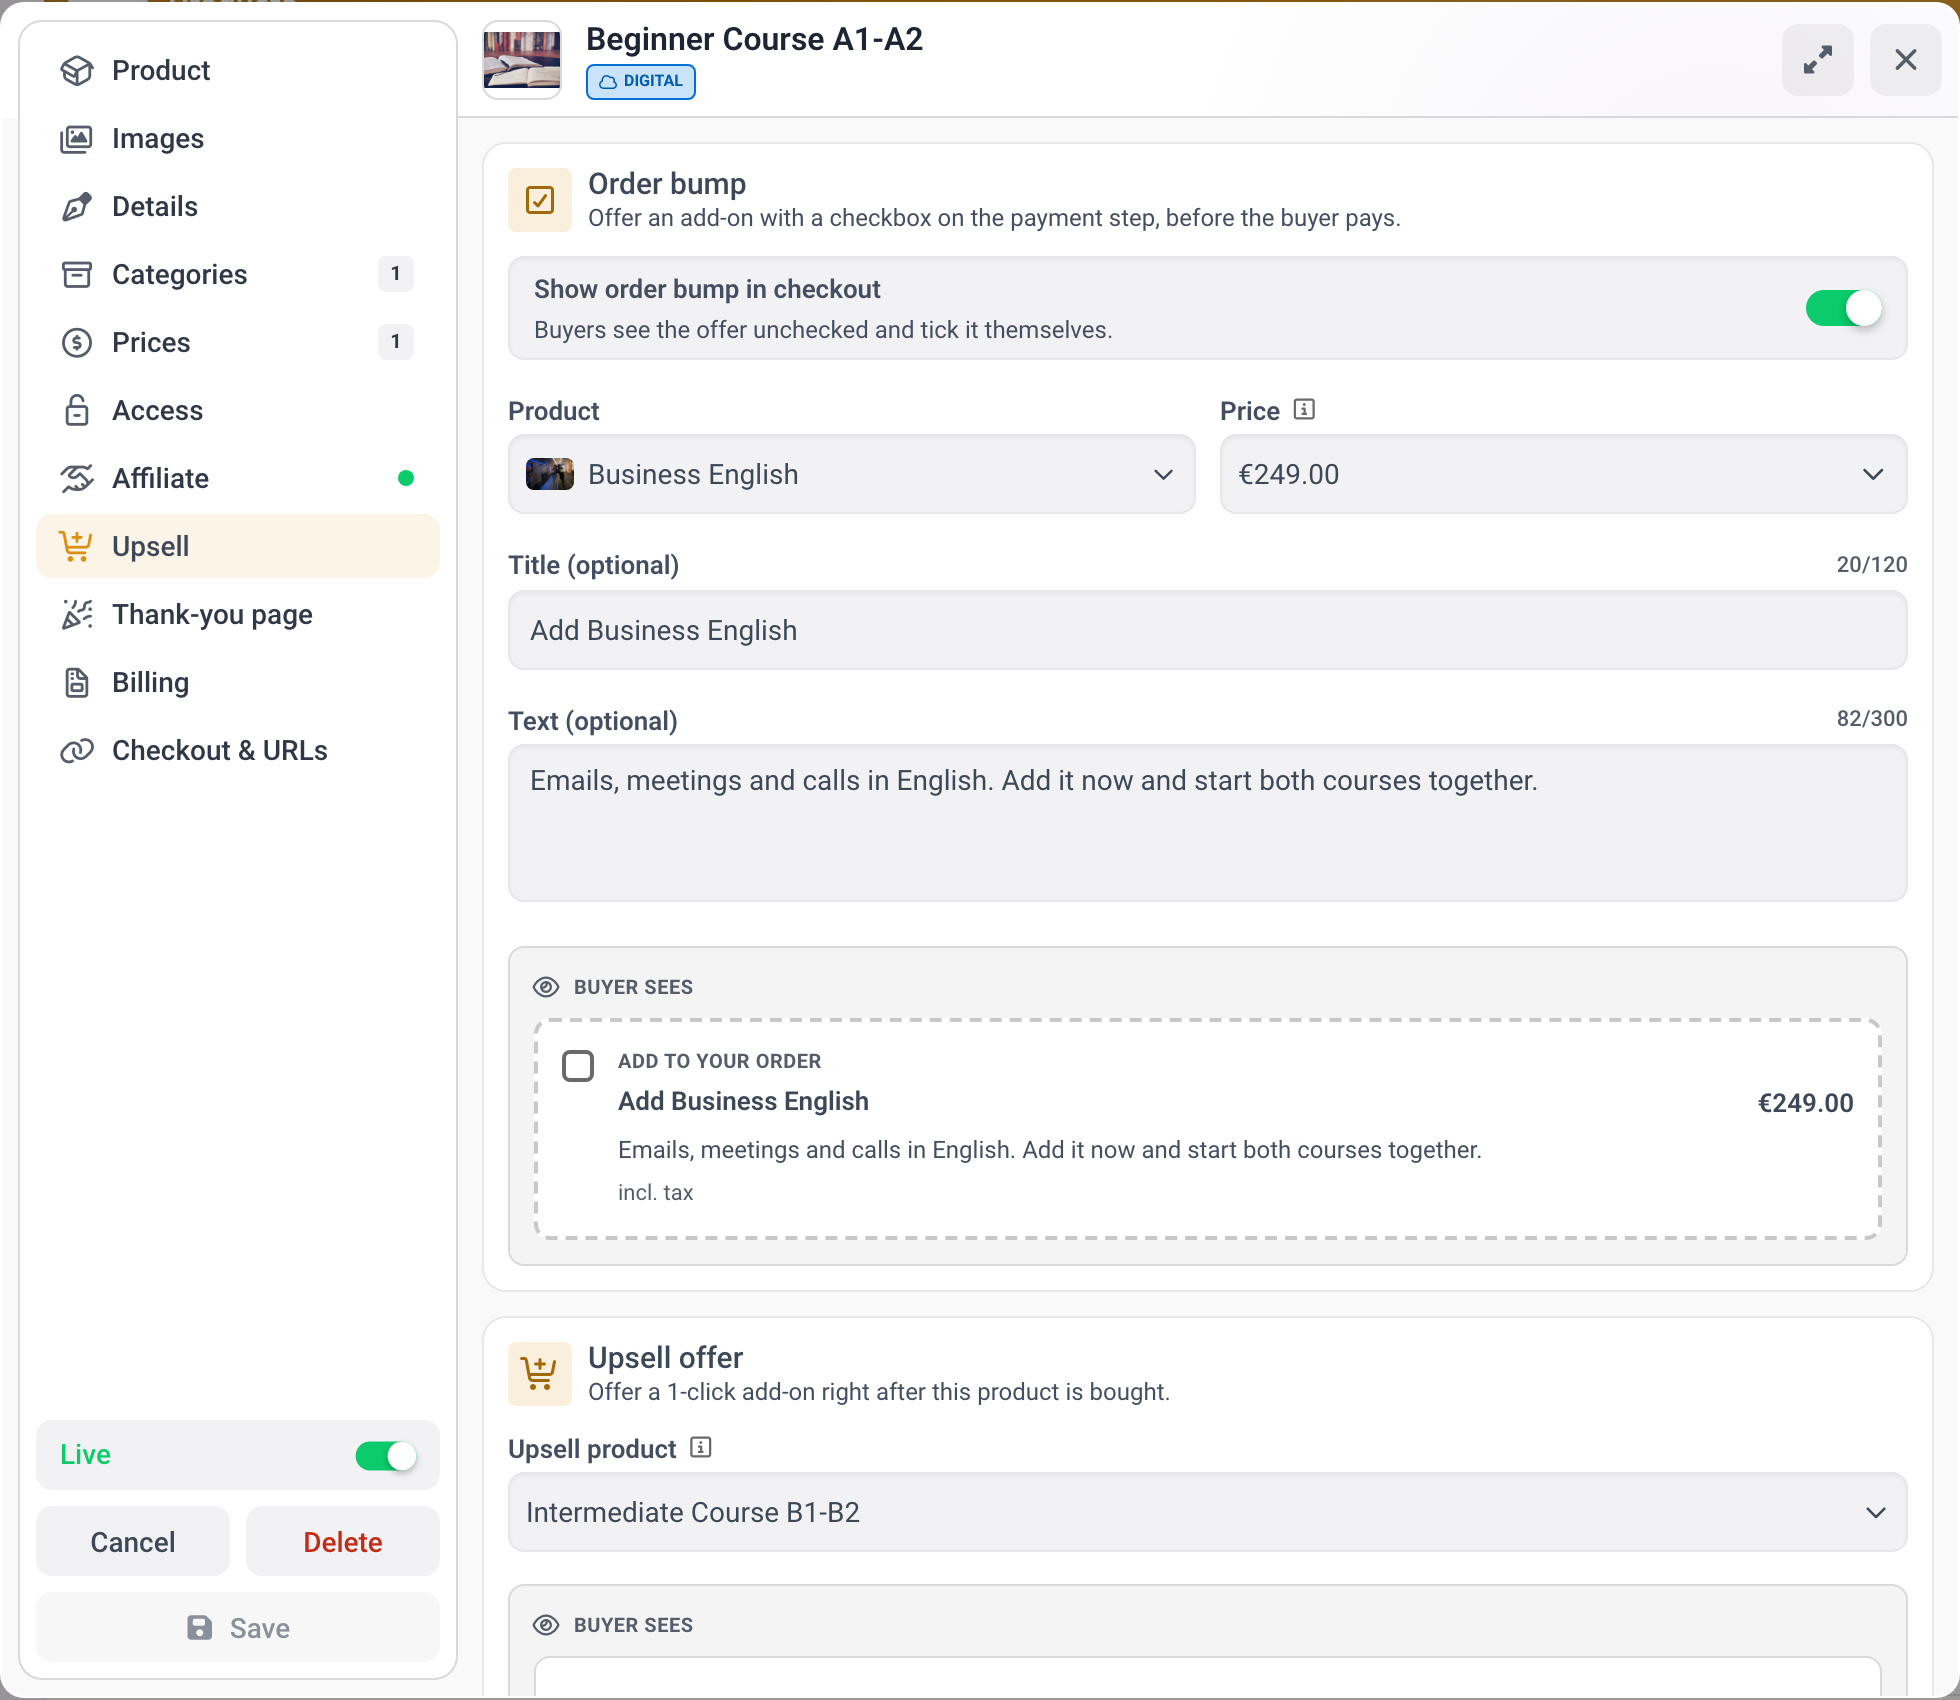The width and height of the screenshot is (1960, 1700).
Task: Tick the Add to your order checkbox
Action: [x=578, y=1066]
